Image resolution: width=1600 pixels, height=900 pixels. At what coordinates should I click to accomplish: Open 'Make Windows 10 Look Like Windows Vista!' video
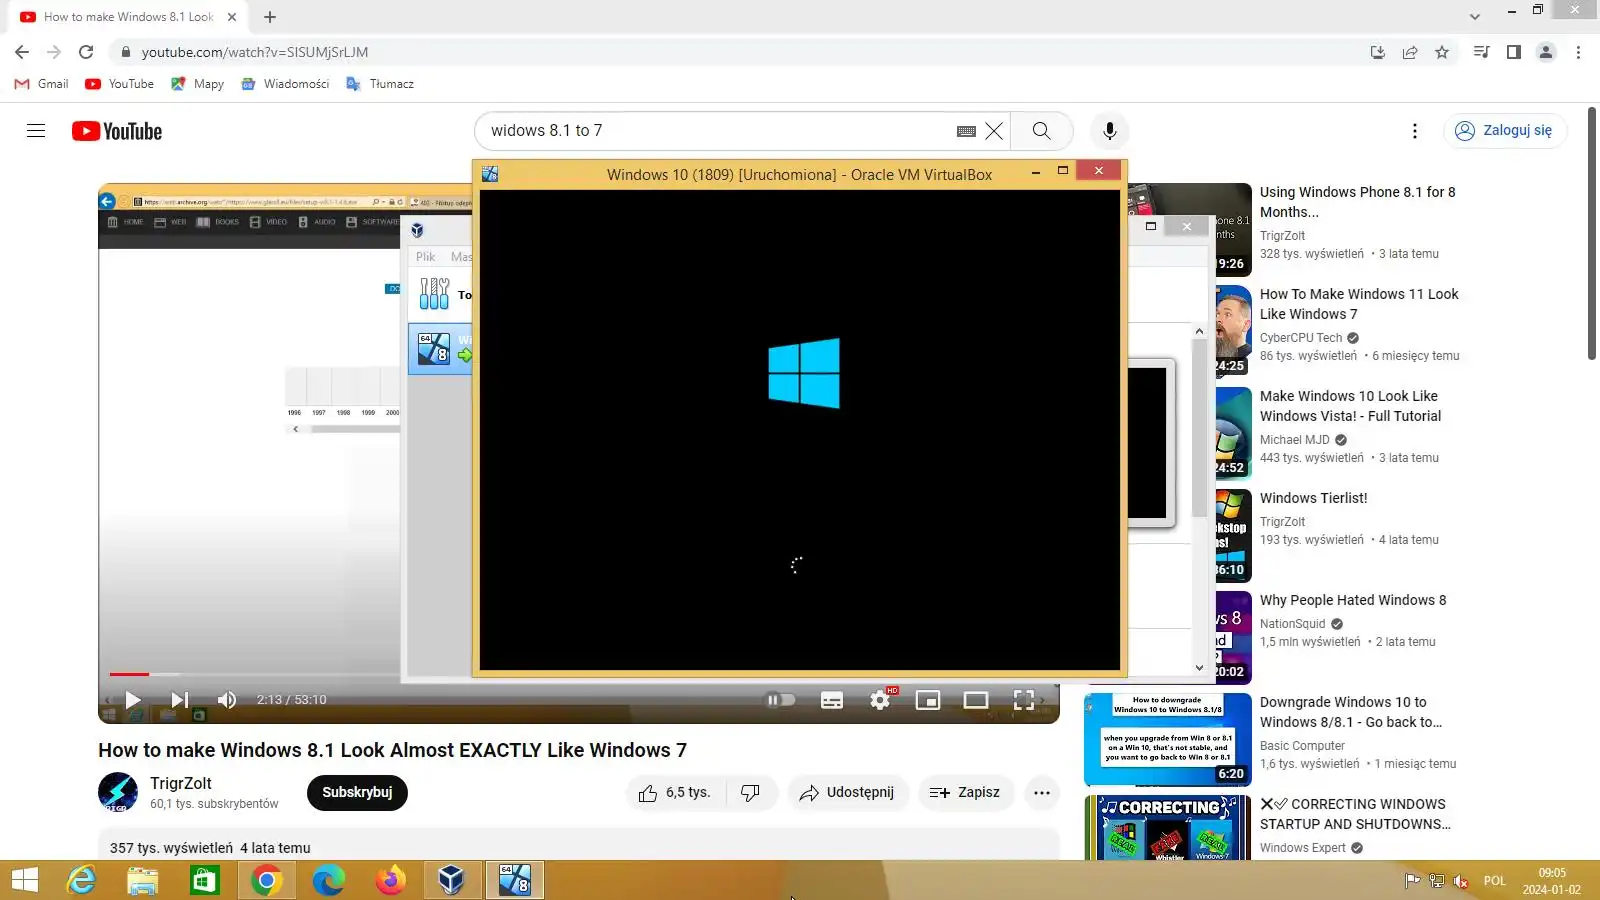pos(1350,406)
